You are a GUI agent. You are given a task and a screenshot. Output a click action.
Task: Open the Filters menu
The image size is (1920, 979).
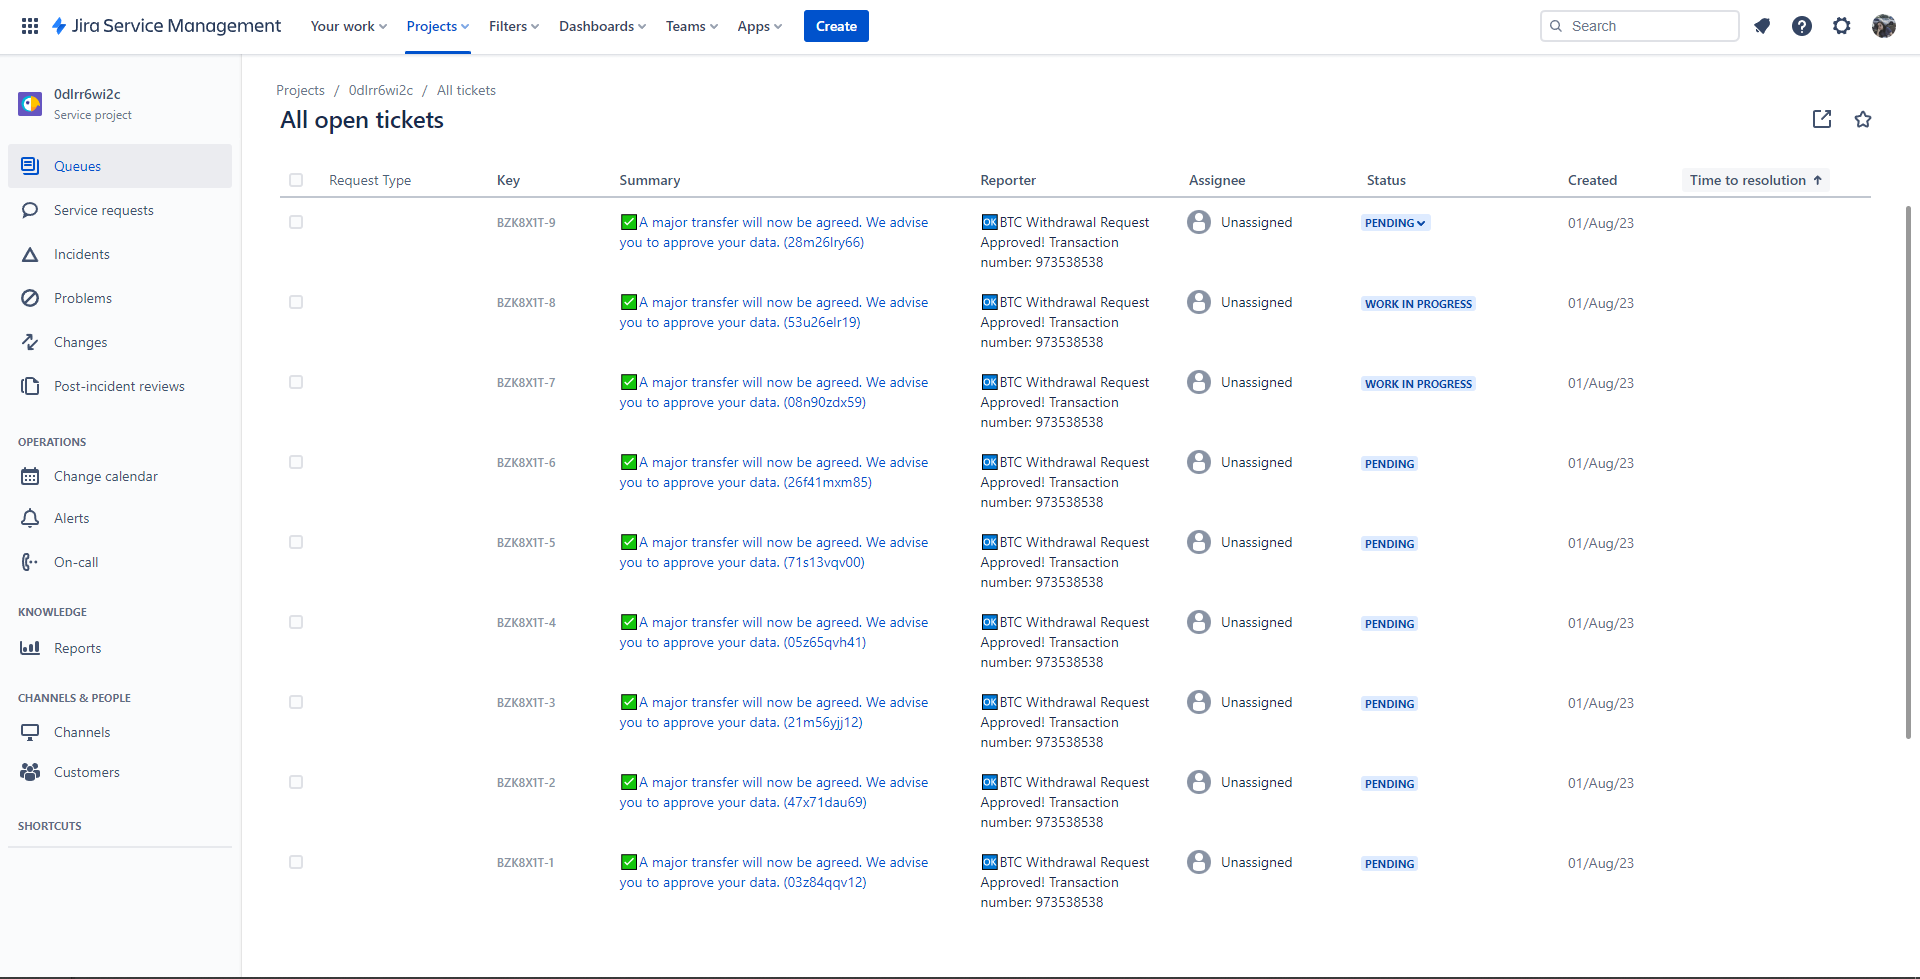point(514,26)
